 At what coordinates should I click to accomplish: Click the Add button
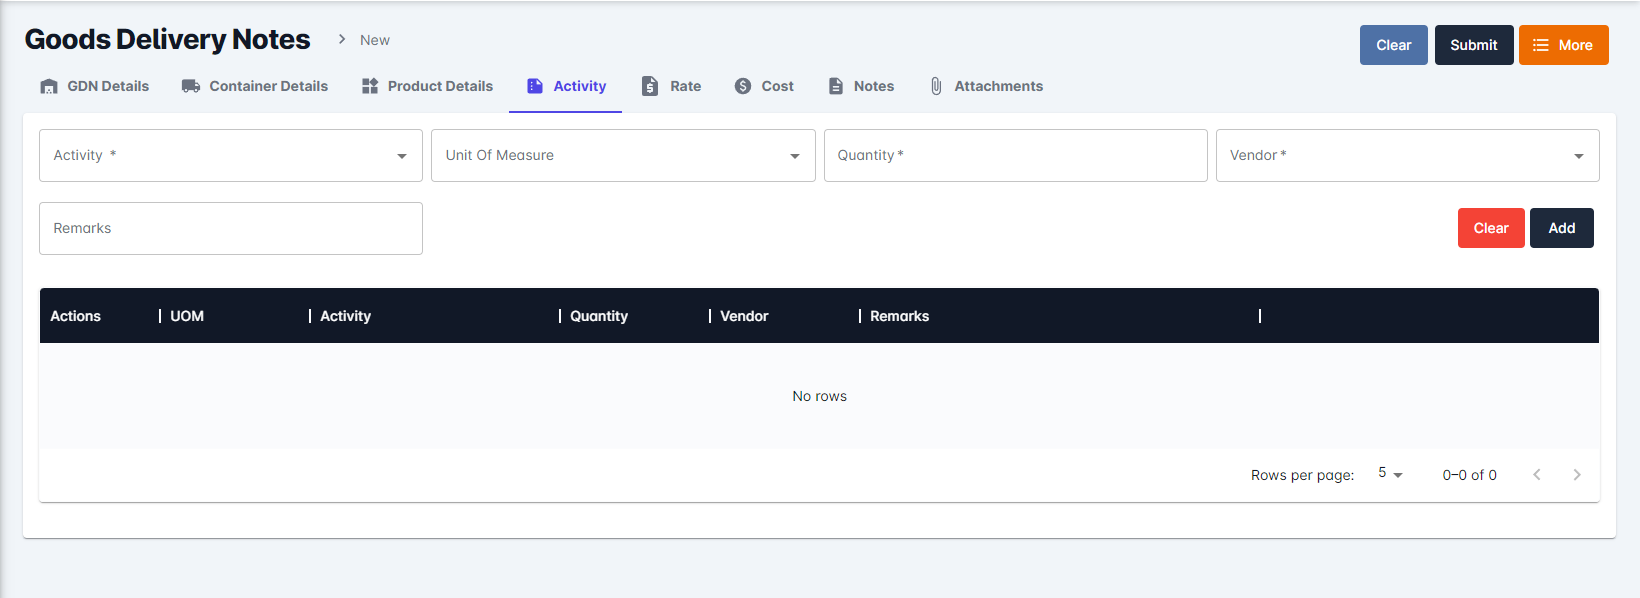pyautogui.click(x=1561, y=228)
